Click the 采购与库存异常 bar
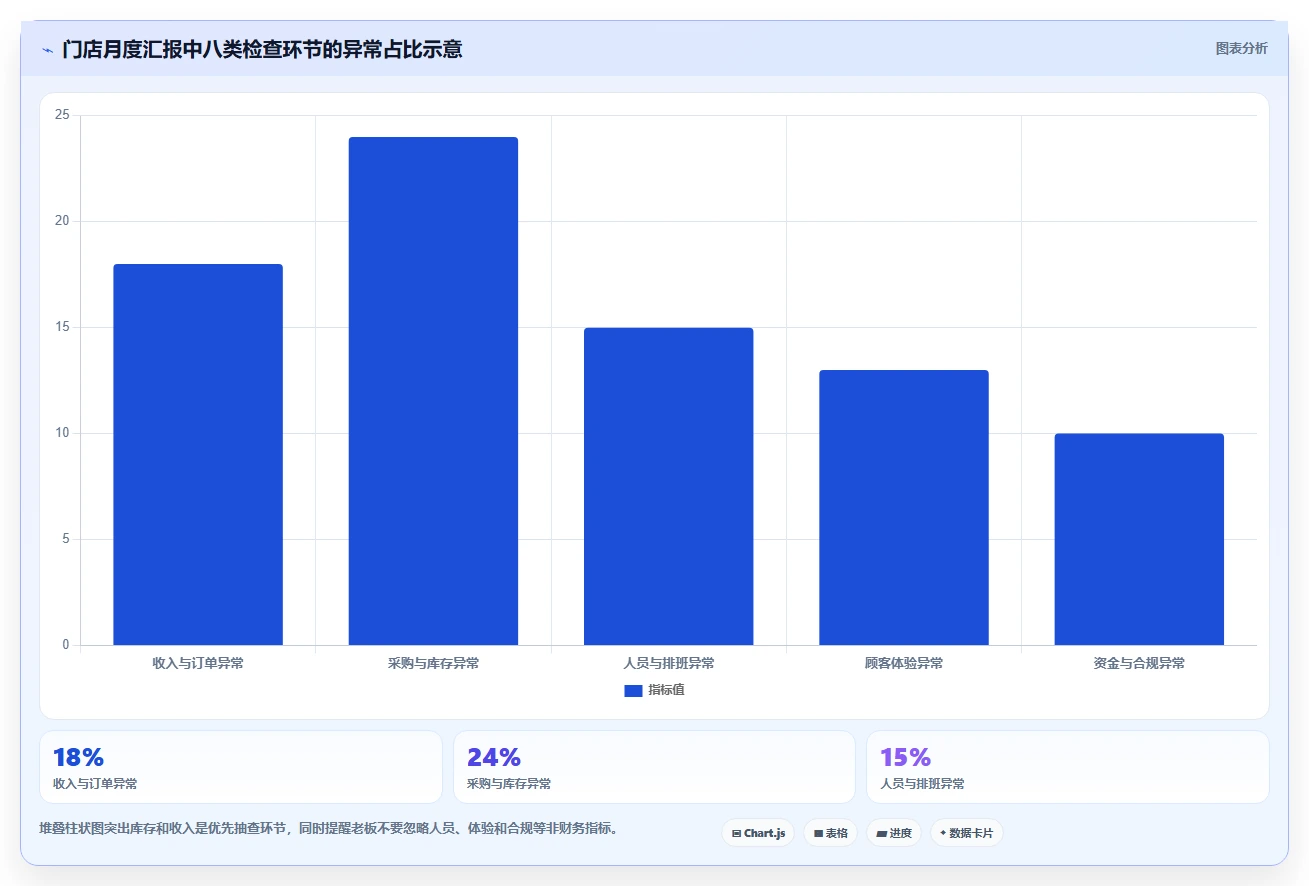This screenshot has width=1309, height=886. tap(433, 391)
